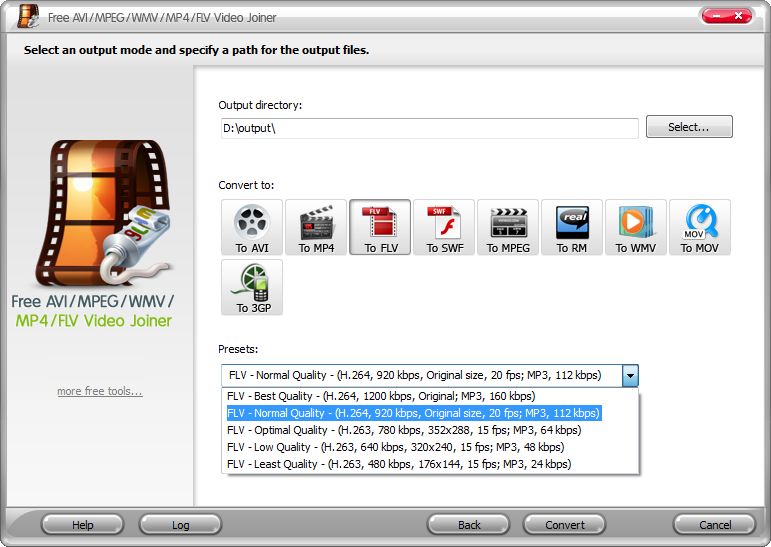Pick the To WMV format icon
The image size is (771, 547).
pos(636,227)
